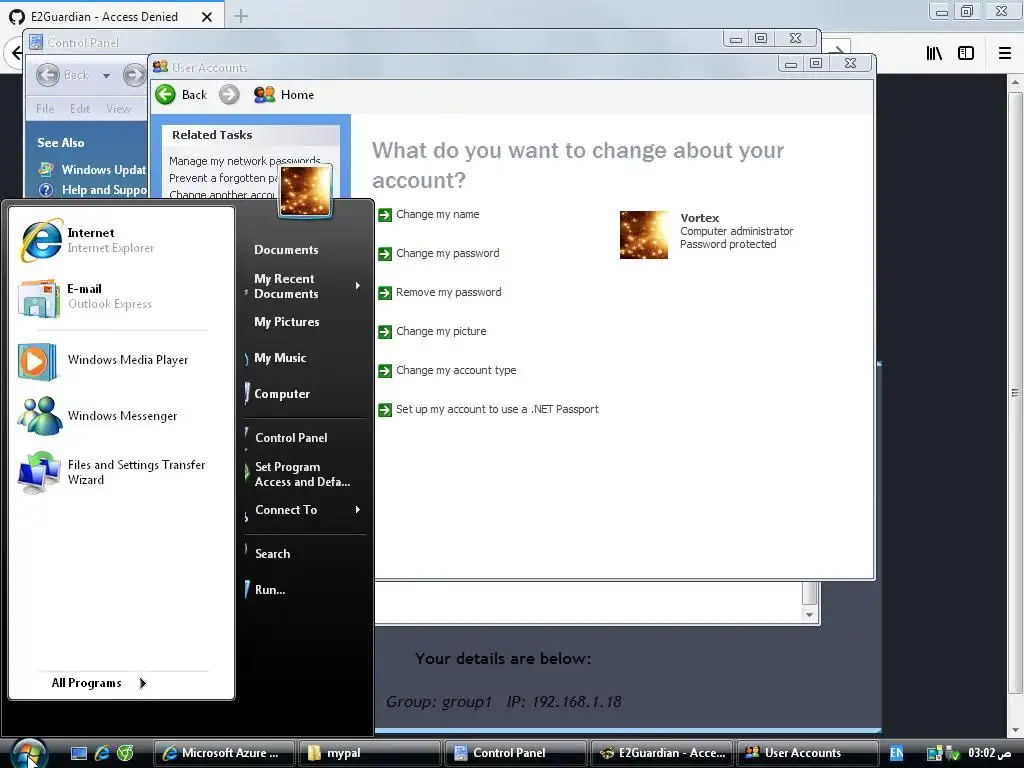Open Run... dialog
This screenshot has width=1024, height=768.
[x=270, y=590]
